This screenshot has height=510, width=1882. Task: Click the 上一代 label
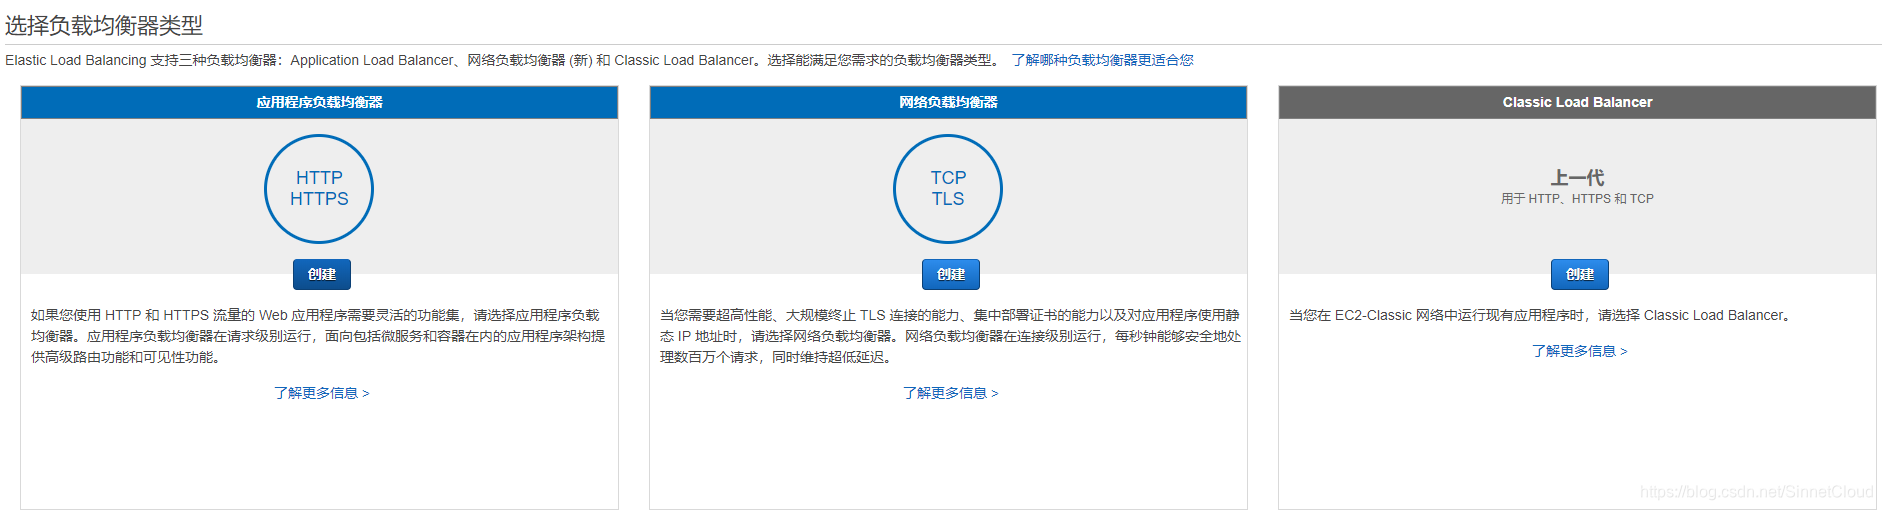tap(1577, 178)
